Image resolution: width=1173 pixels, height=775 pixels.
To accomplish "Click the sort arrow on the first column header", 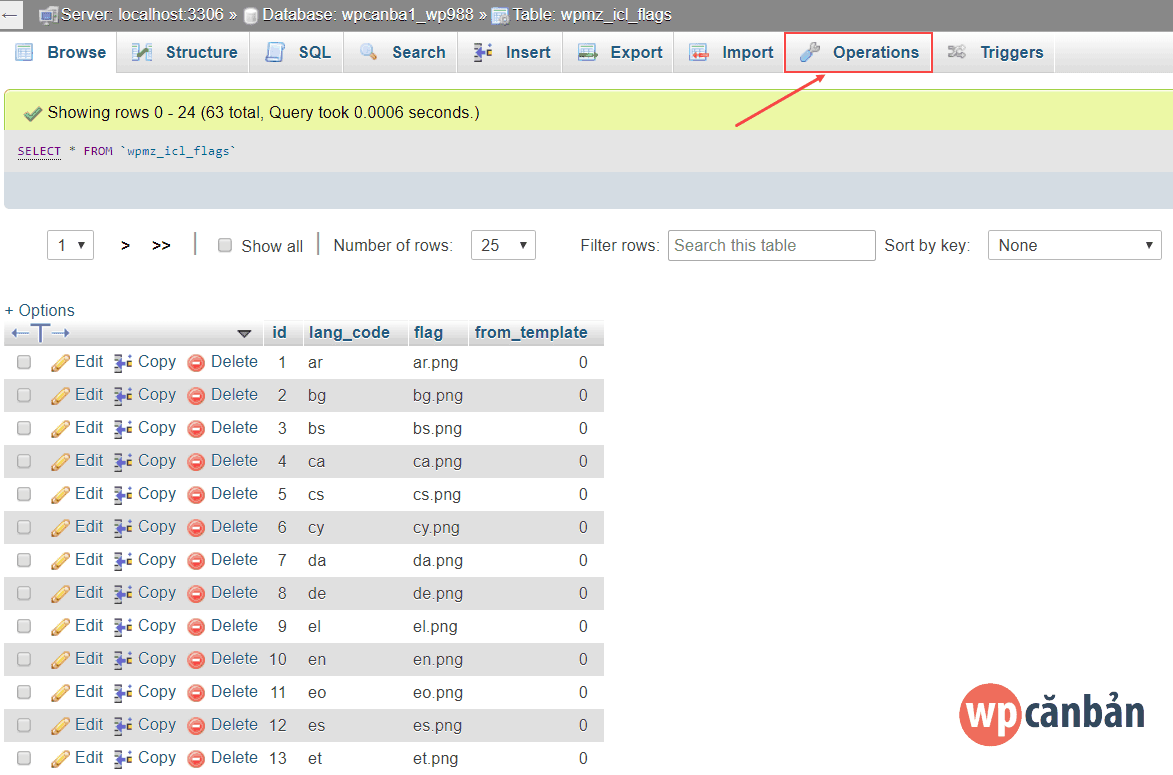I will pos(245,333).
